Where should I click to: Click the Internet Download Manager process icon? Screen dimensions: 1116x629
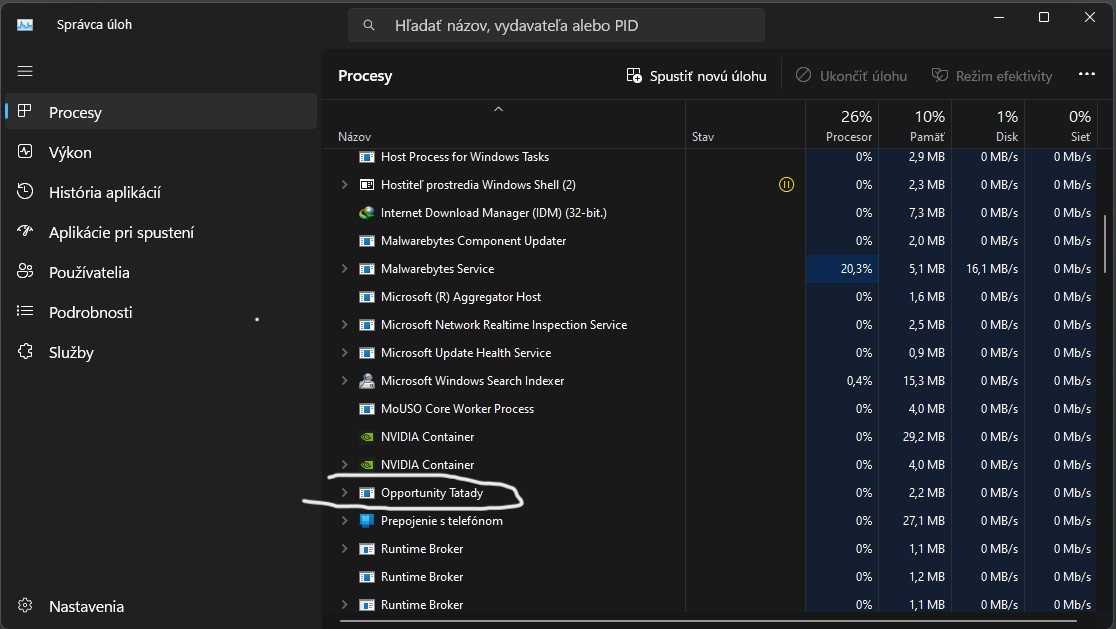[367, 213]
